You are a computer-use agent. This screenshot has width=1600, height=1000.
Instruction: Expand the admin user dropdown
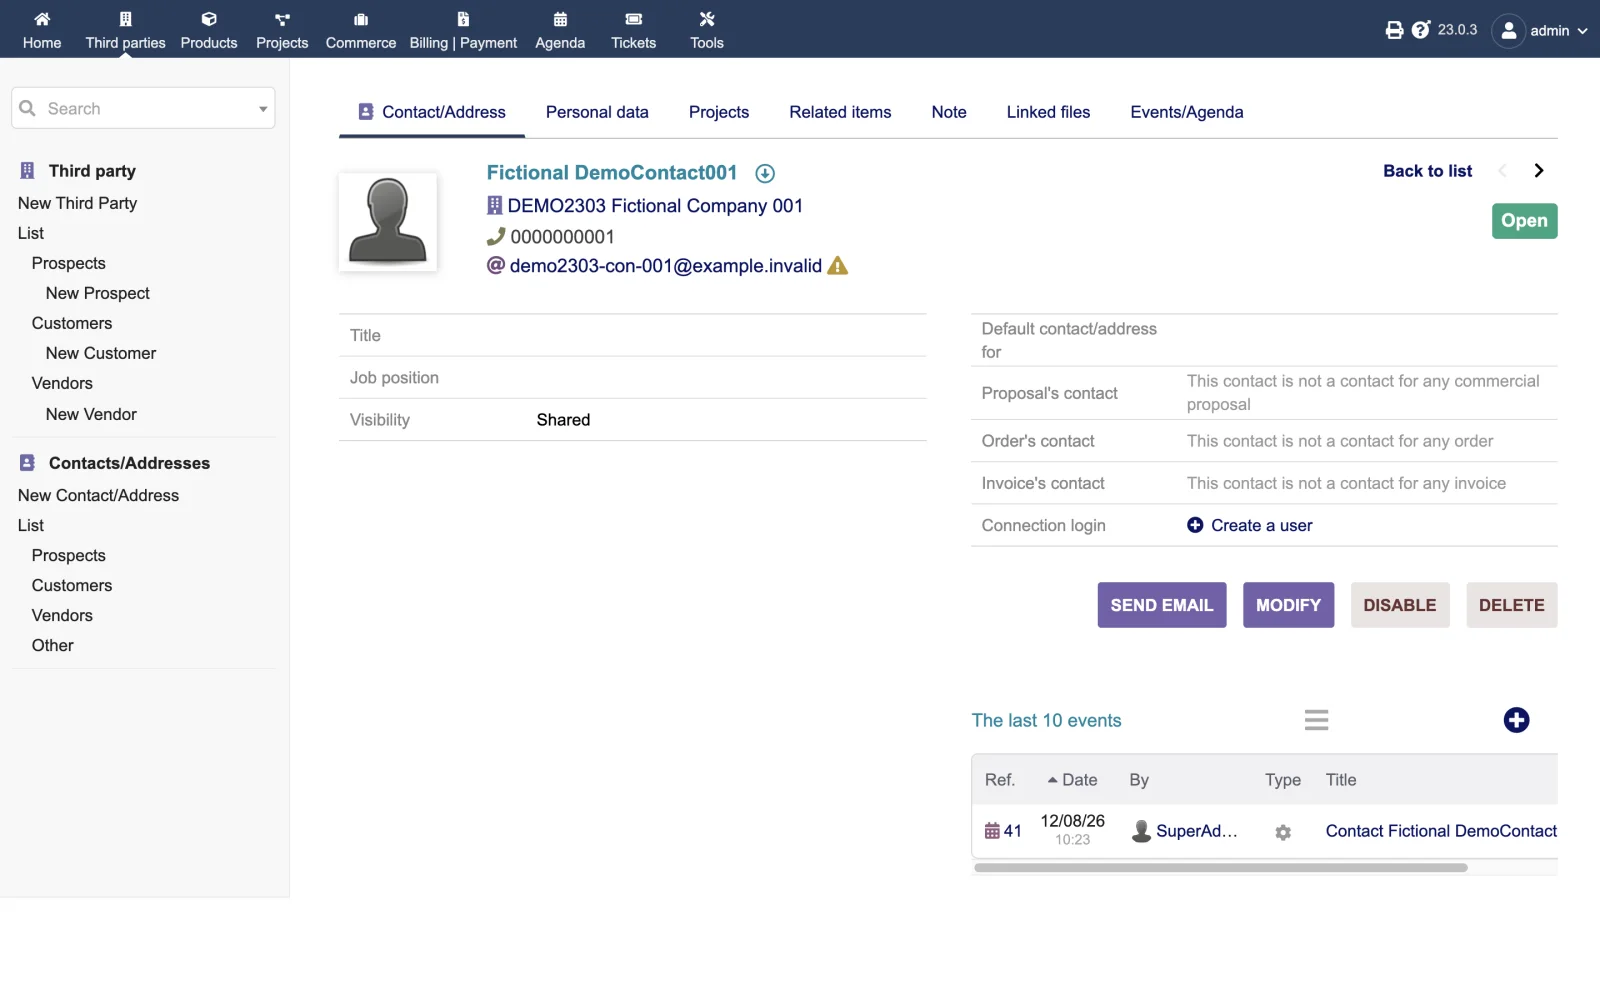[x=1582, y=31]
